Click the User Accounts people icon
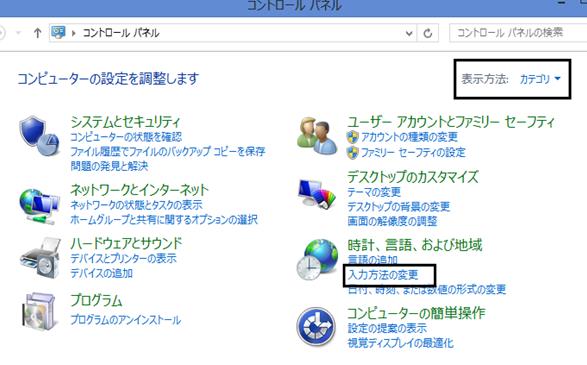This screenshot has height=365, width=587. (317, 136)
